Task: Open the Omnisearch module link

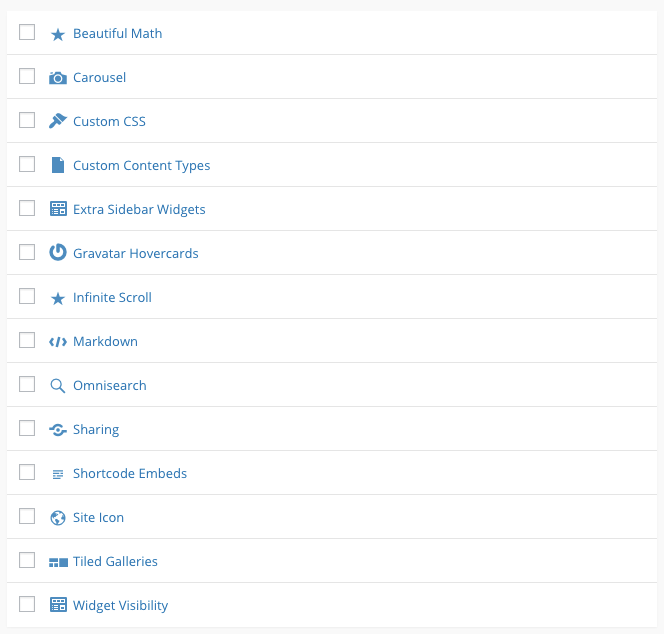Action: pos(110,385)
